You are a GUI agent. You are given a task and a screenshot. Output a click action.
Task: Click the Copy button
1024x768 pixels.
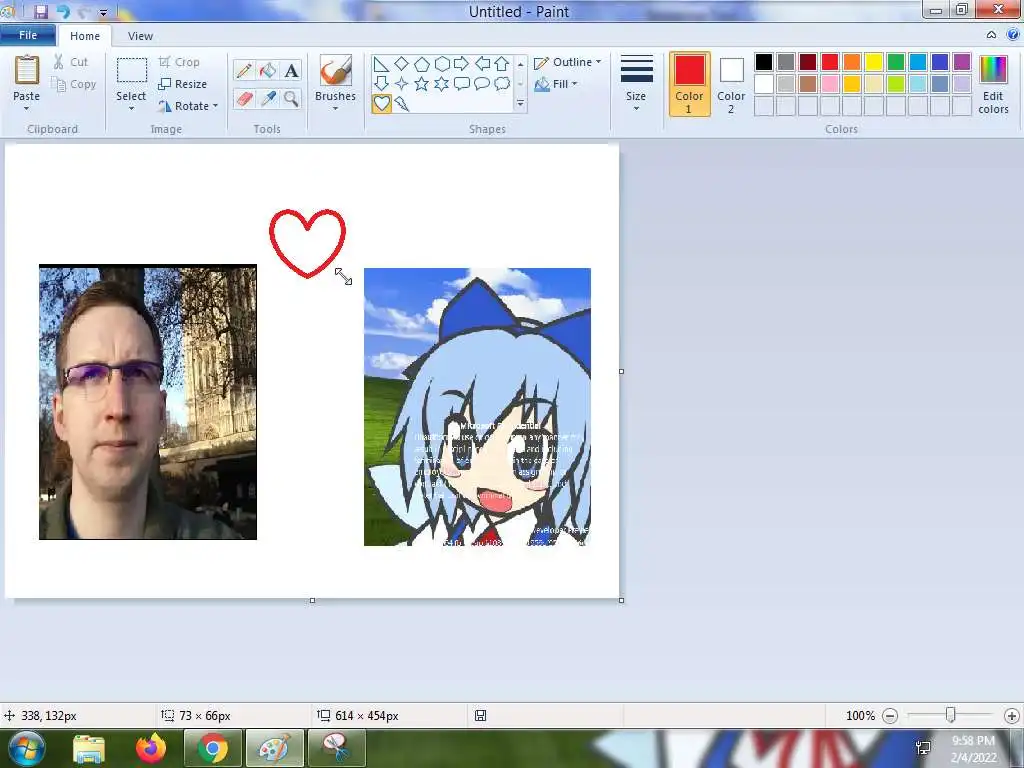point(74,84)
